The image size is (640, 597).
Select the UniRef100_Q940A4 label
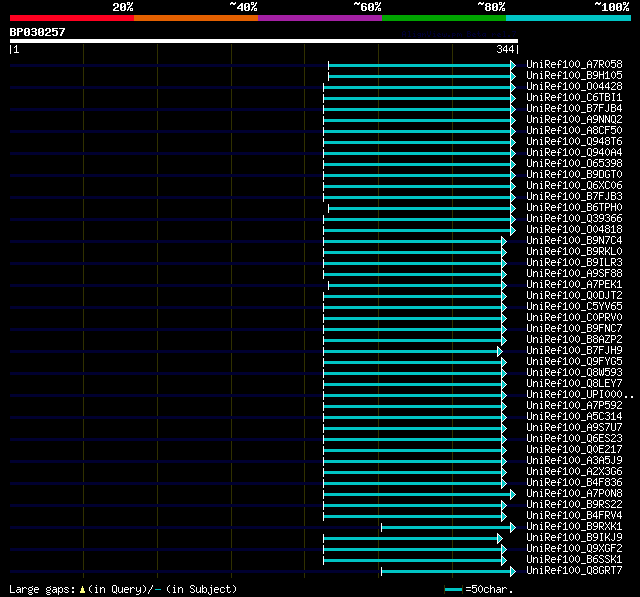pos(574,153)
